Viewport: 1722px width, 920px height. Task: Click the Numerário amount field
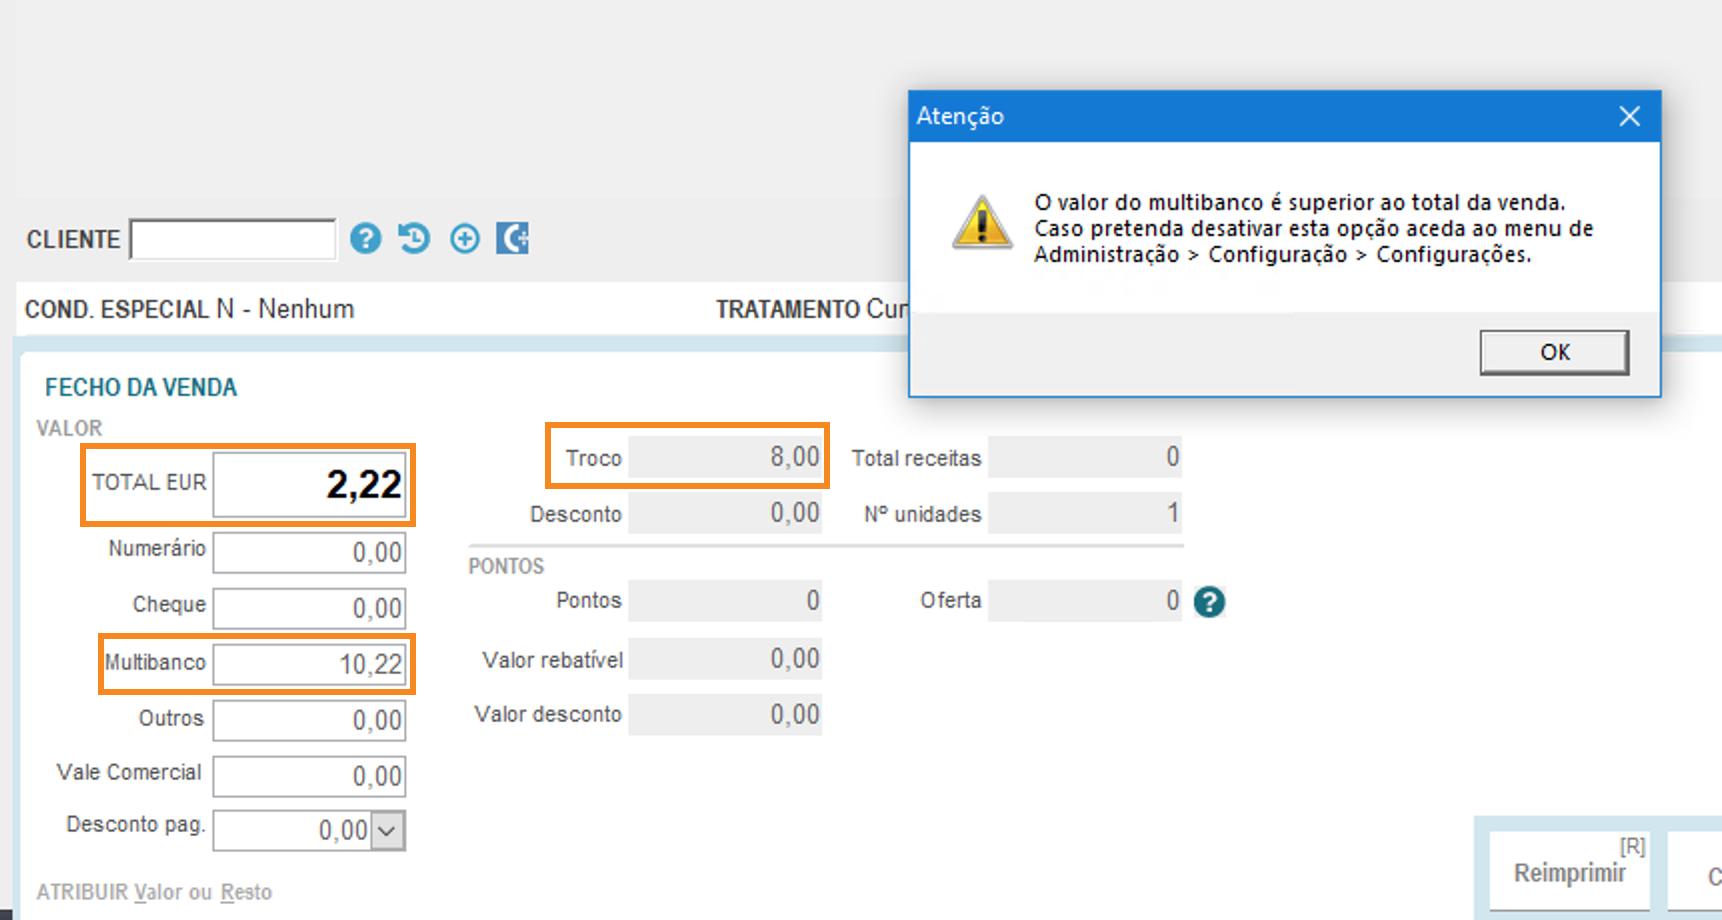pos(309,553)
